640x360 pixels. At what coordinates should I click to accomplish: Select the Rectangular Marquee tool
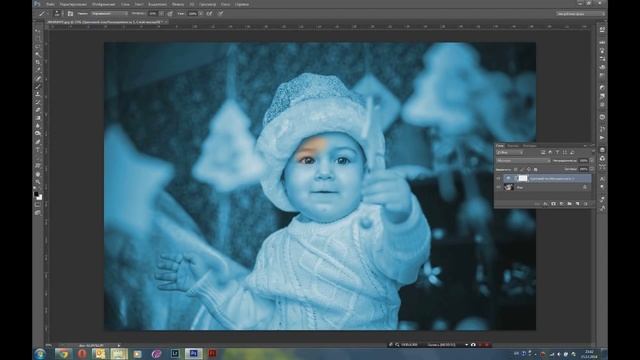[38, 38]
